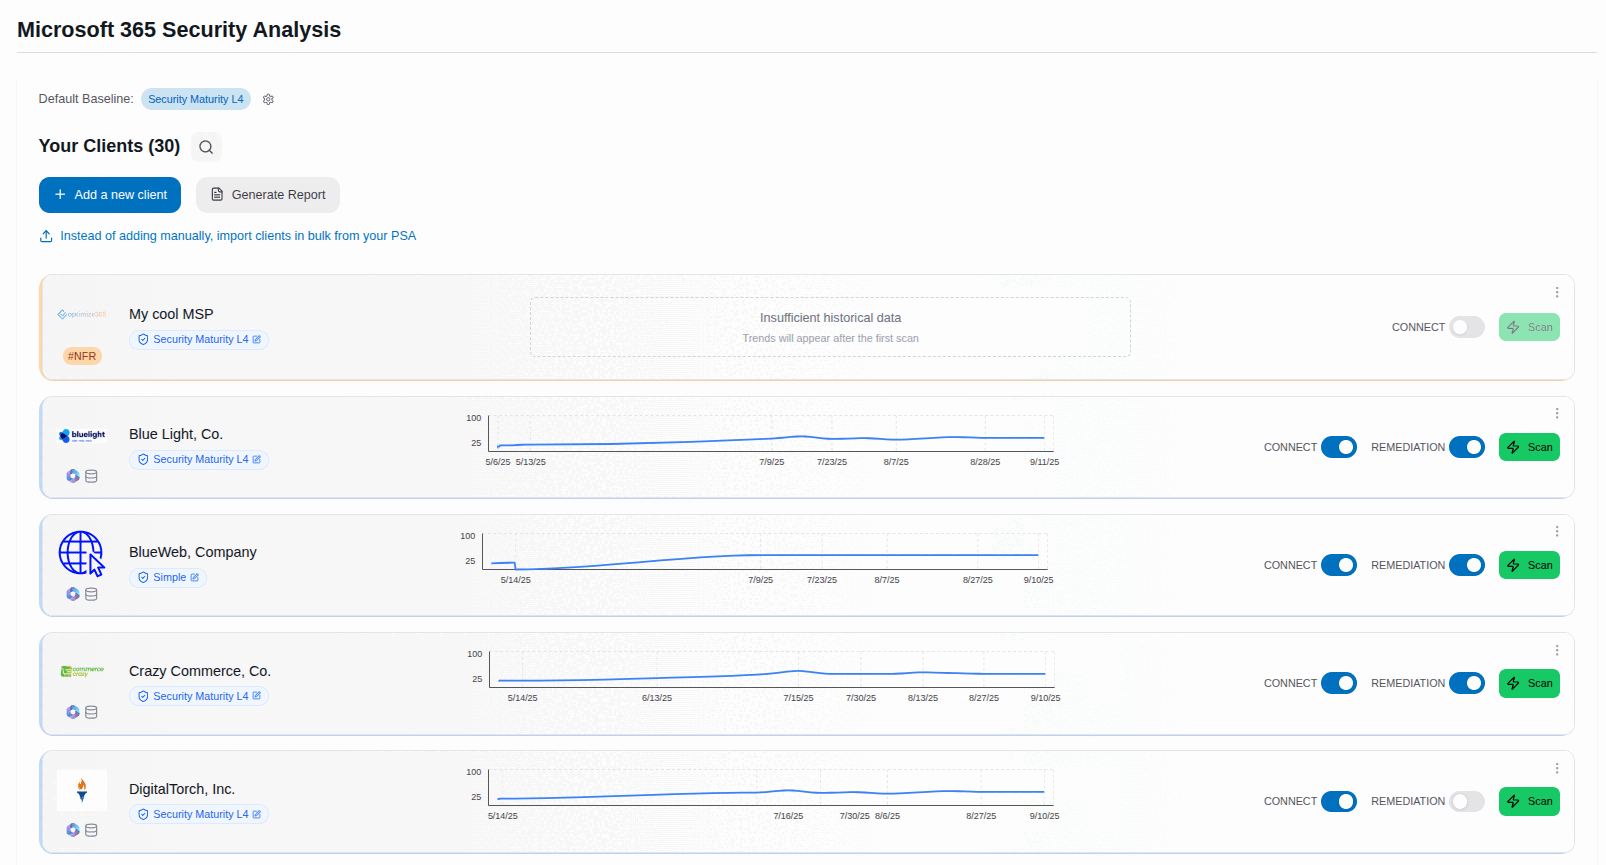Scan the My cool MSP client
Viewport: 1606px width, 865px height.
pyautogui.click(x=1529, y=327)
